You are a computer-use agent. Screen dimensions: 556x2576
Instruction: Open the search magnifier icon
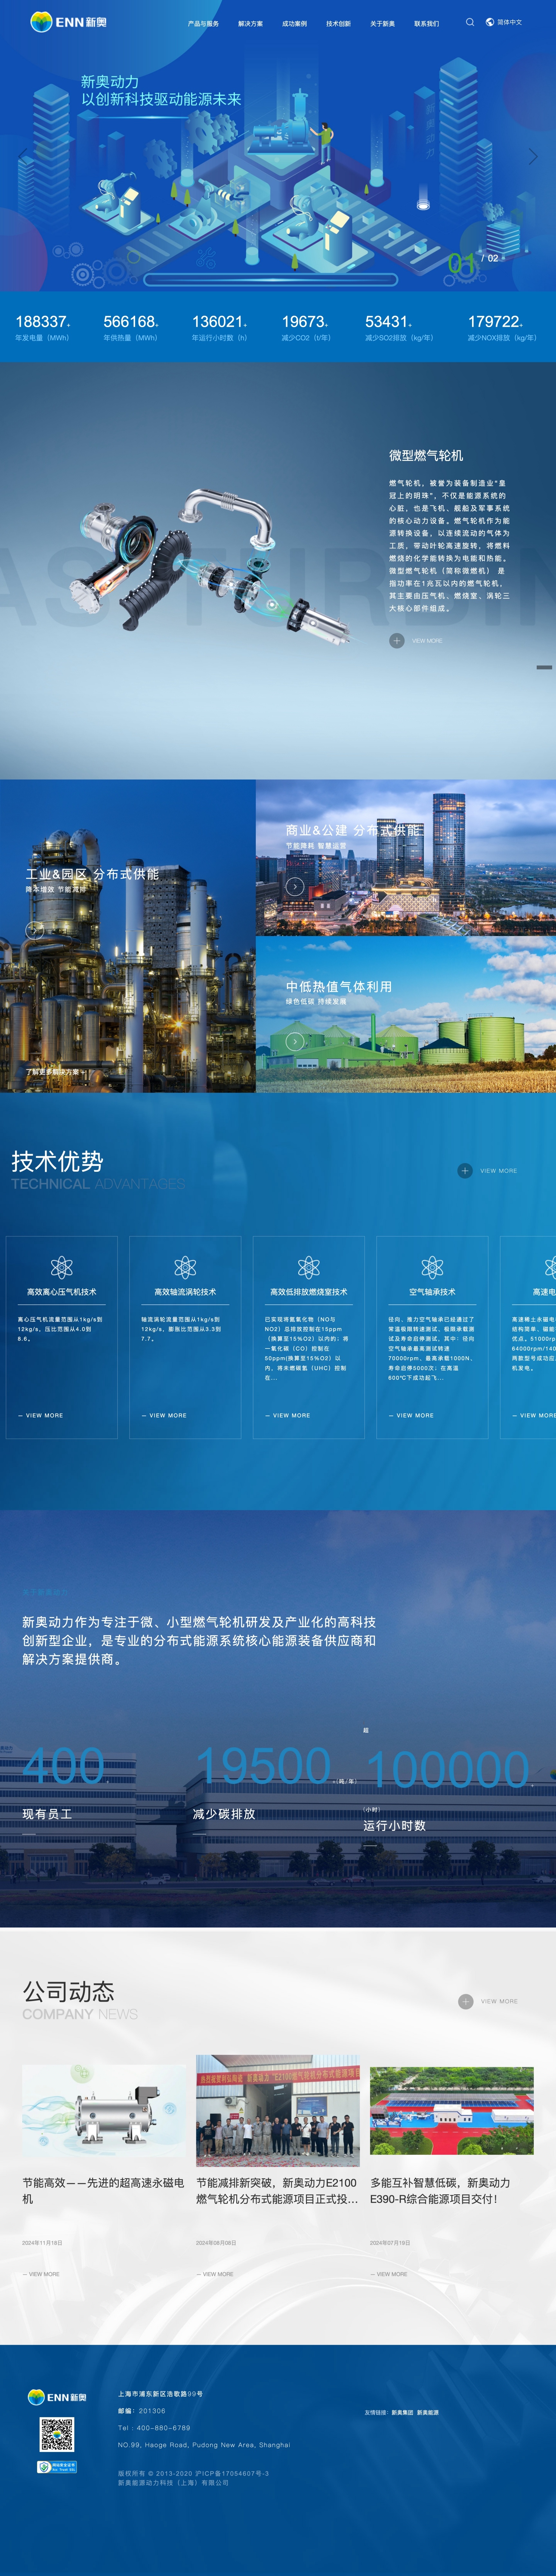(x=470, y=22)
